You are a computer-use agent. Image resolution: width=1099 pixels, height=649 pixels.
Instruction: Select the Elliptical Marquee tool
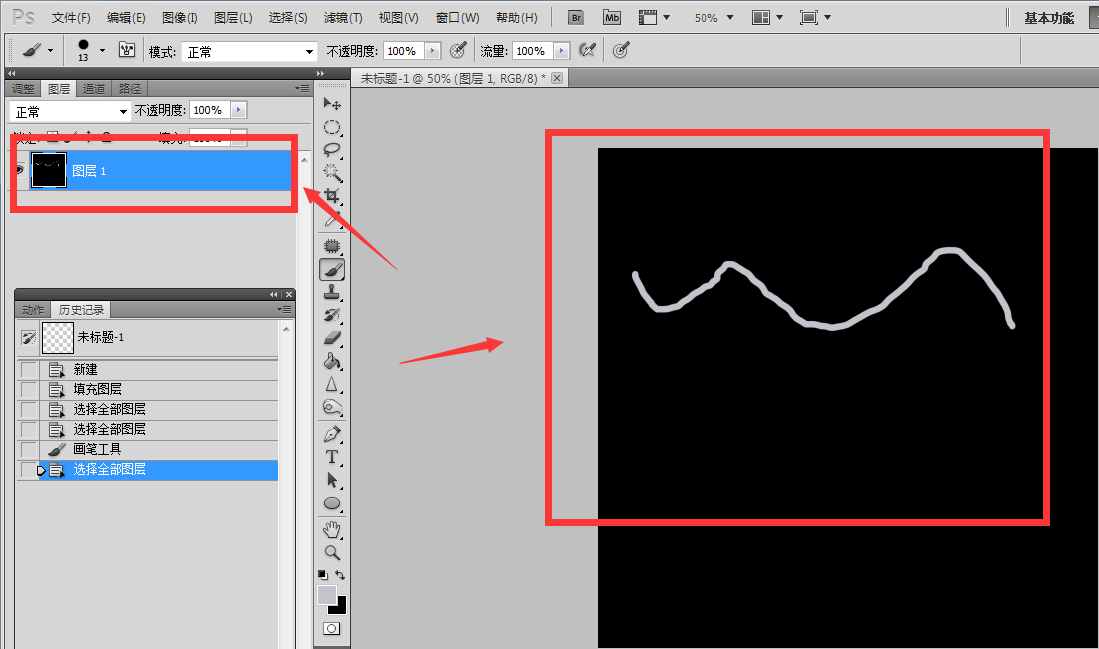[x=332, y=127]
